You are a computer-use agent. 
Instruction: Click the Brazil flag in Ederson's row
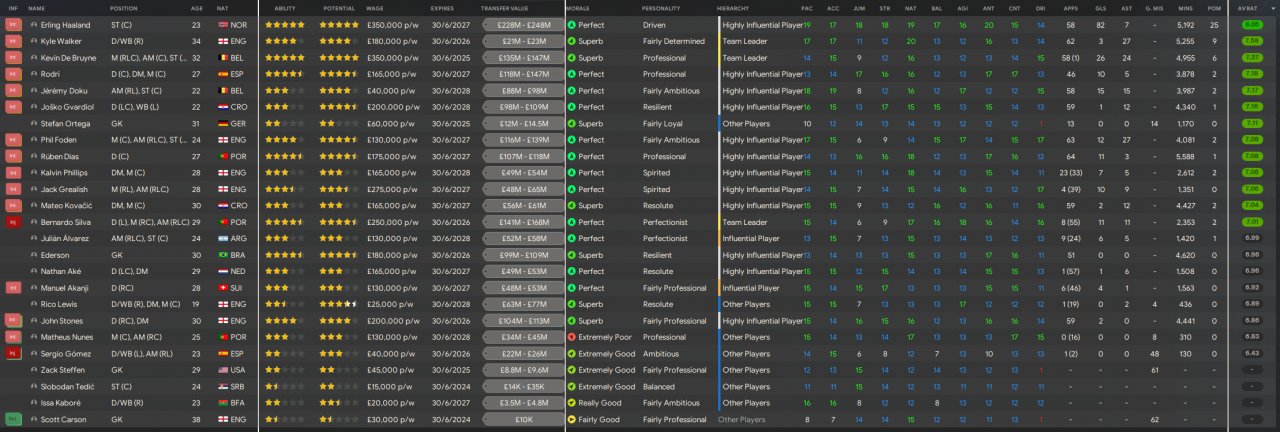tap(223, 255)
